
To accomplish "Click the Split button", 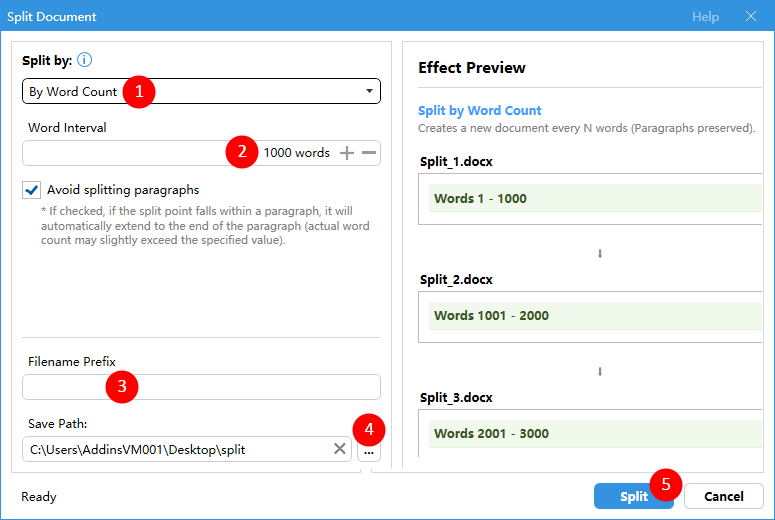I will pyautogui.click(x=634, y=496).
